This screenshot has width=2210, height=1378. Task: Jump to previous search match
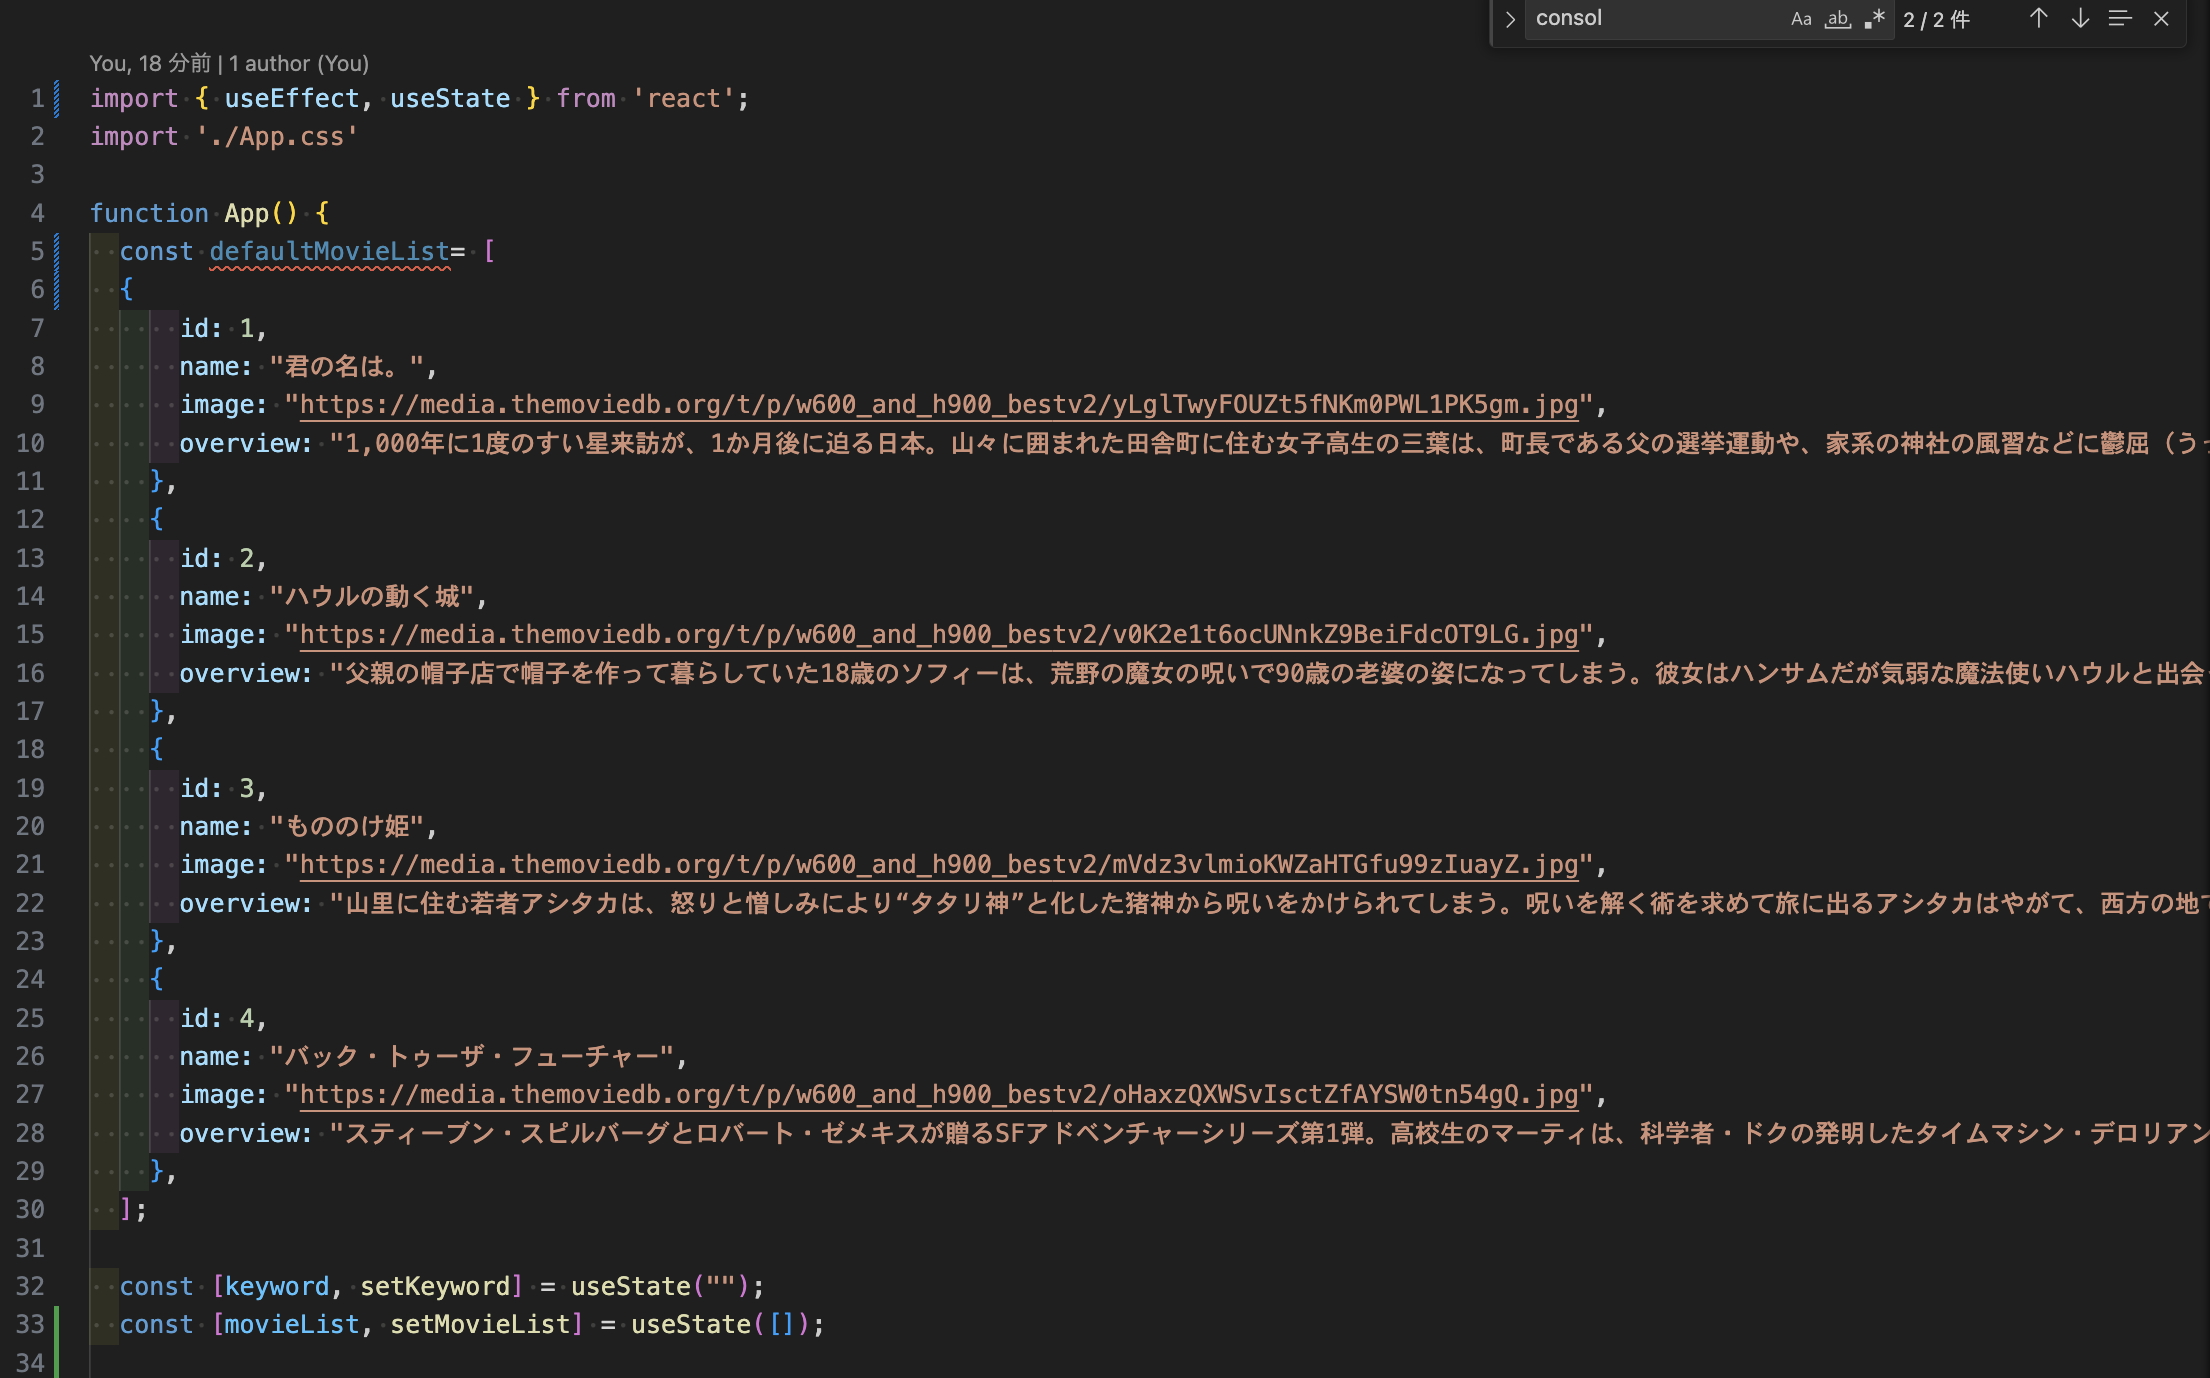click(2038, 19)
